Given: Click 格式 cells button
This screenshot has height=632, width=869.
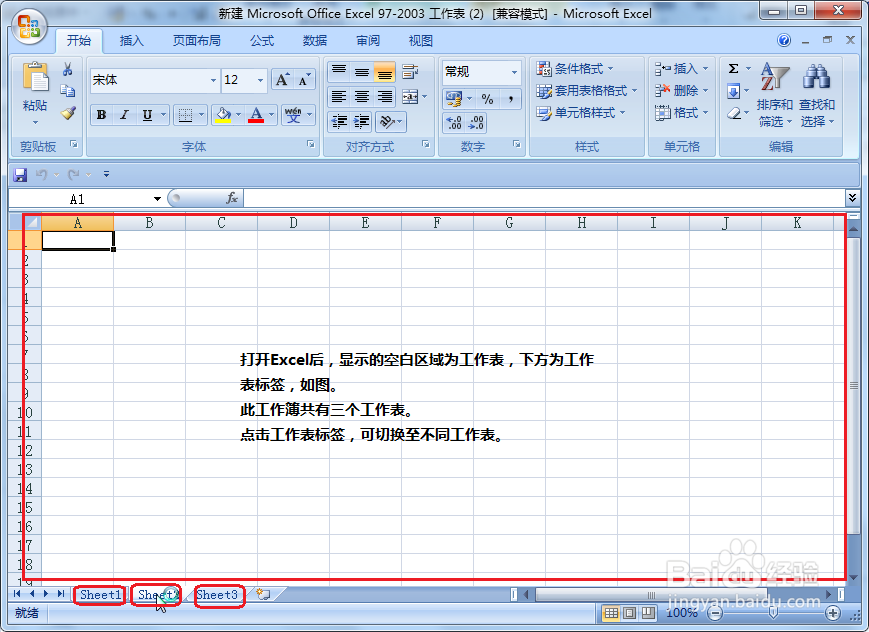Looking at the screenshot, I should pos(681,113).
